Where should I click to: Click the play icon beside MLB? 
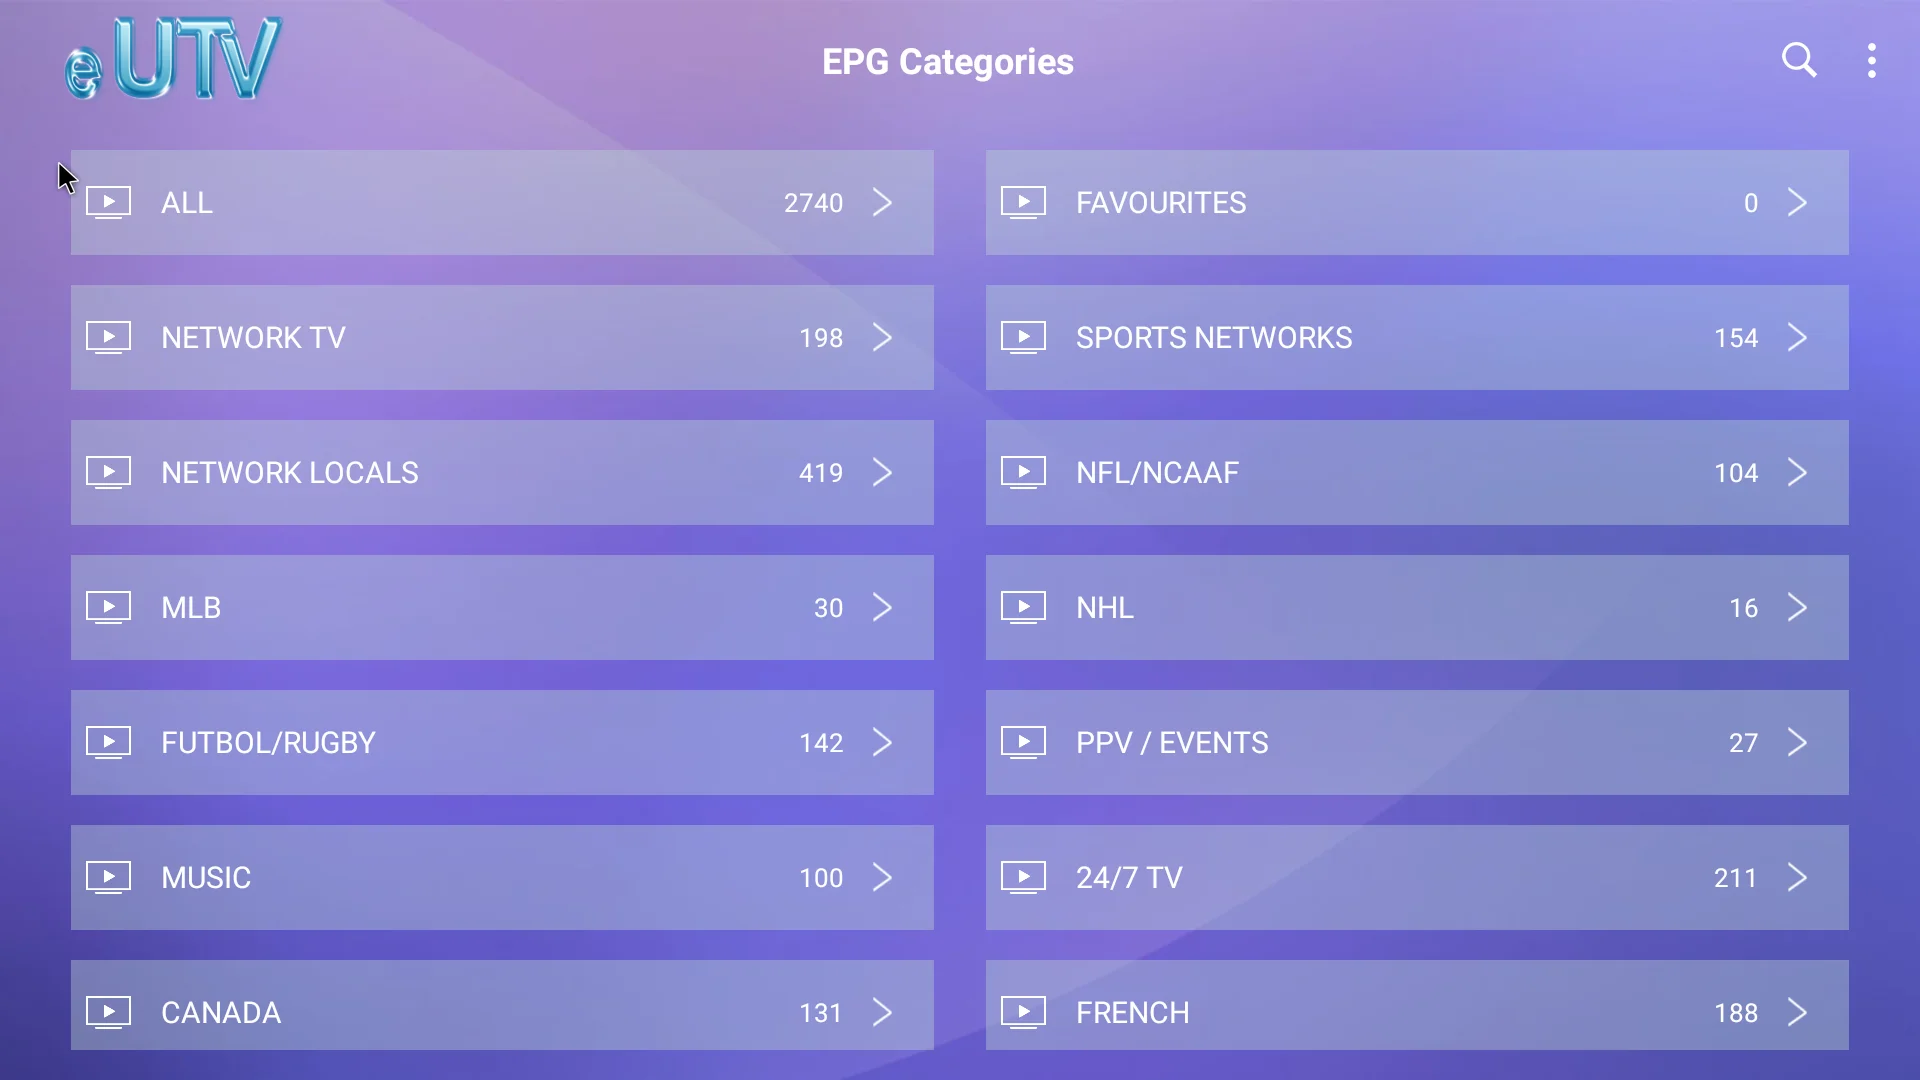tap(108, 608)
